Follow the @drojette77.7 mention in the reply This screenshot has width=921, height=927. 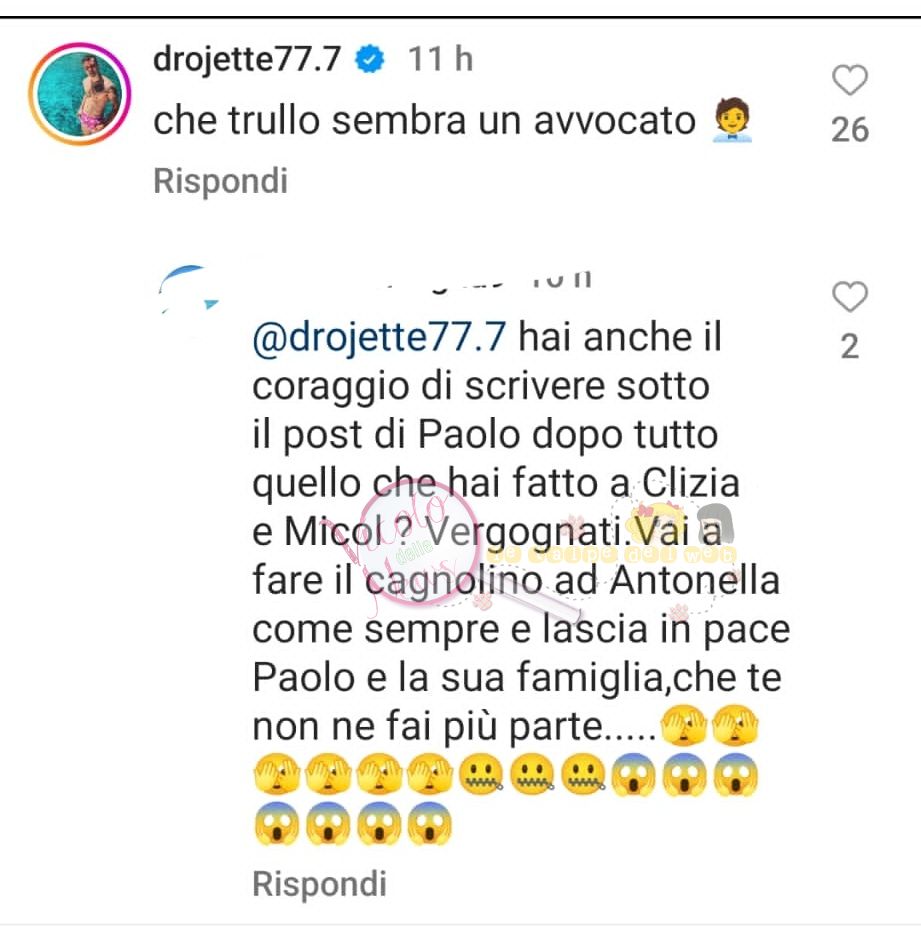379,338
